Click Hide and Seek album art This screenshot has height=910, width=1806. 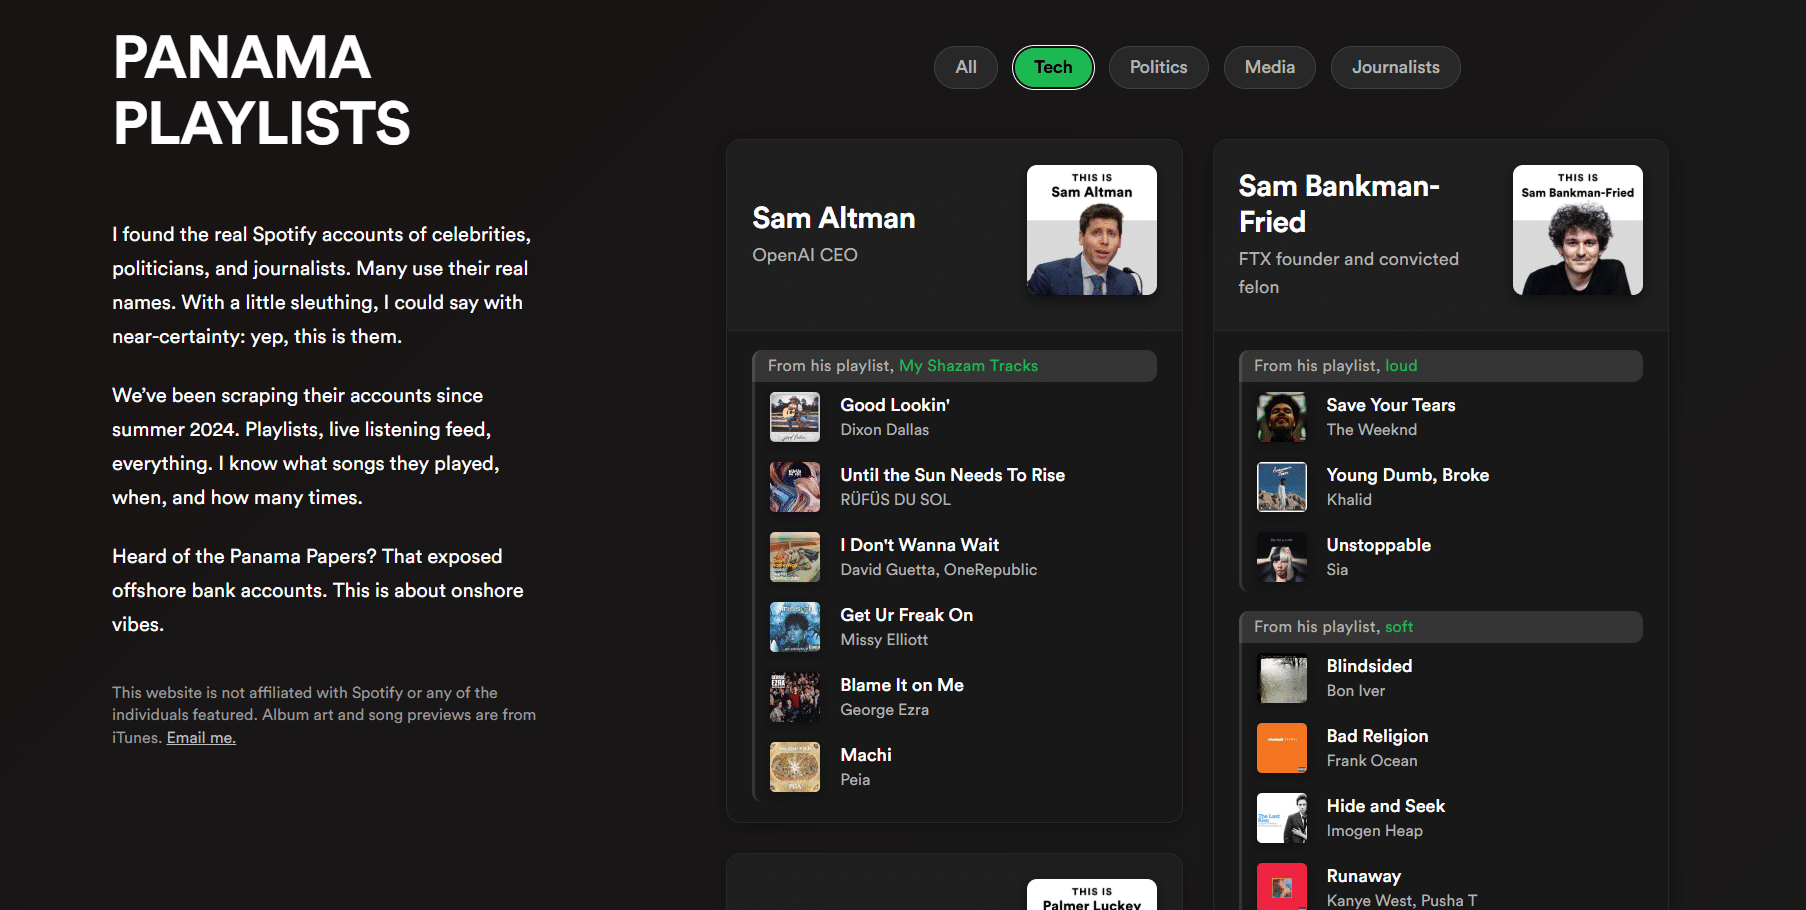[1282, 818]
